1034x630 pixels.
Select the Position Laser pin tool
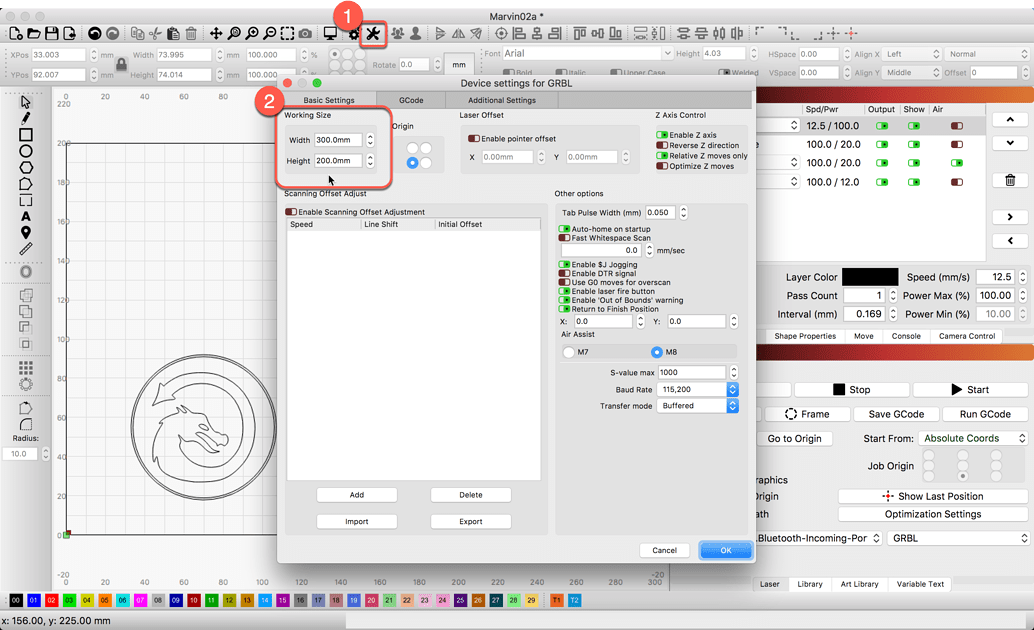point(26,232)
